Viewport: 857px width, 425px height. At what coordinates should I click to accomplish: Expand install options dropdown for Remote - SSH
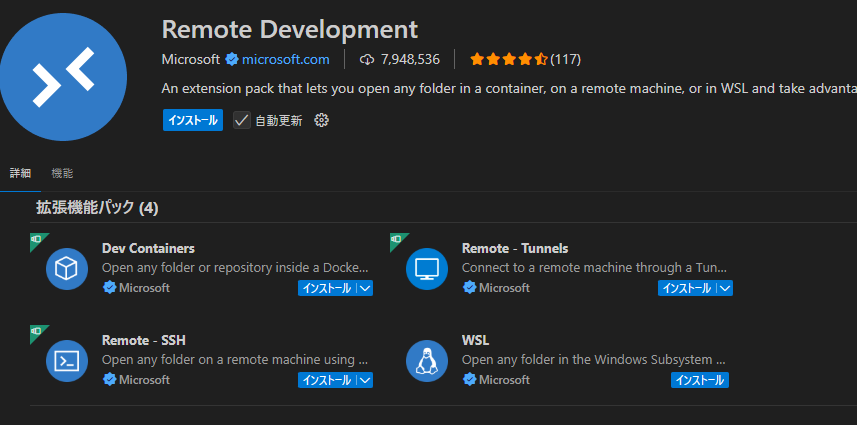366,380
